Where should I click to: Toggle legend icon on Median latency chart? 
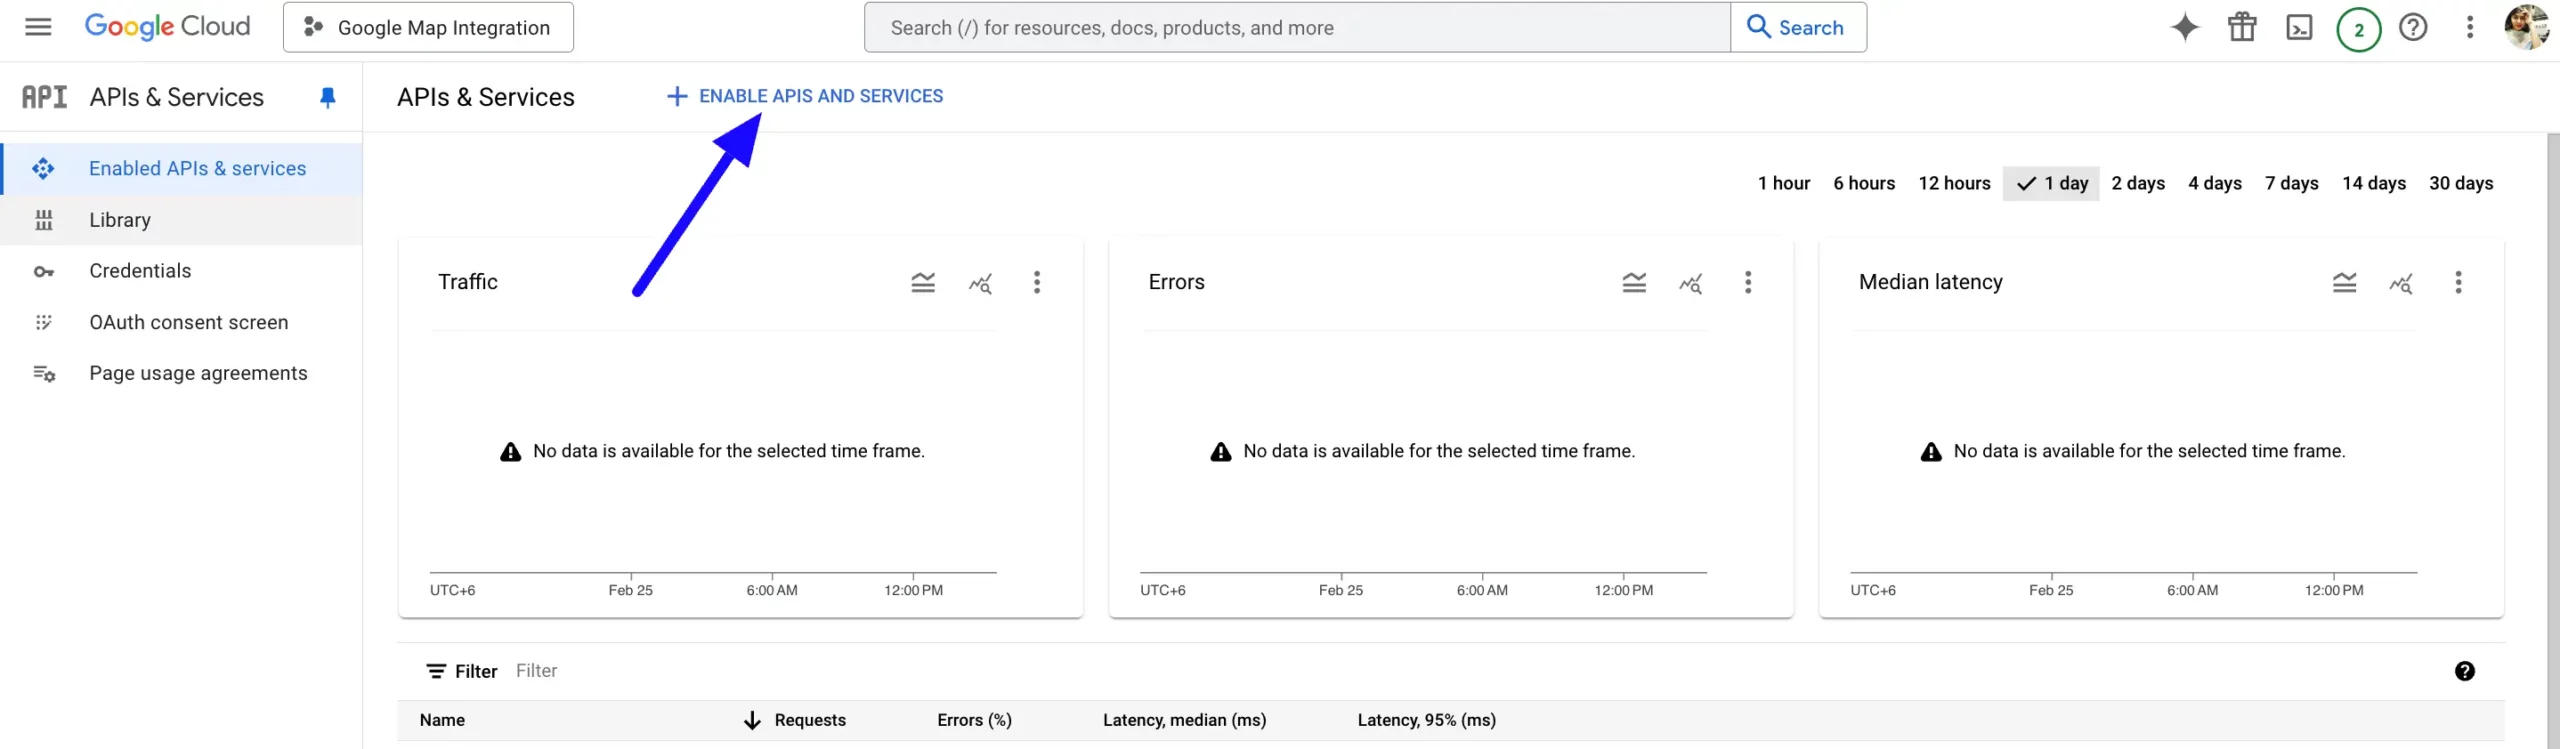[x=2344, y=283]
